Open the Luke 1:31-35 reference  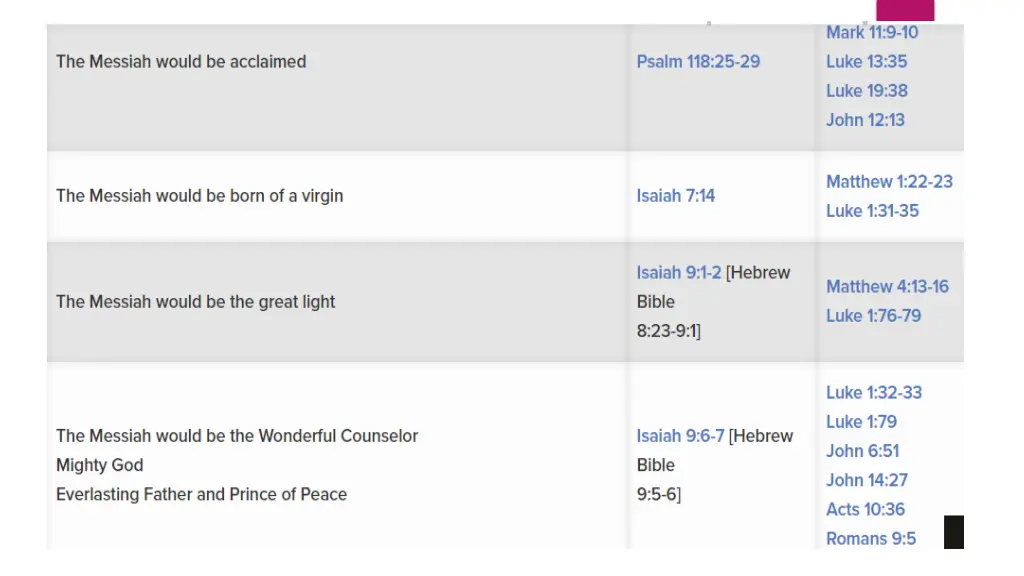pyautogui.click(x=872, y=211)
